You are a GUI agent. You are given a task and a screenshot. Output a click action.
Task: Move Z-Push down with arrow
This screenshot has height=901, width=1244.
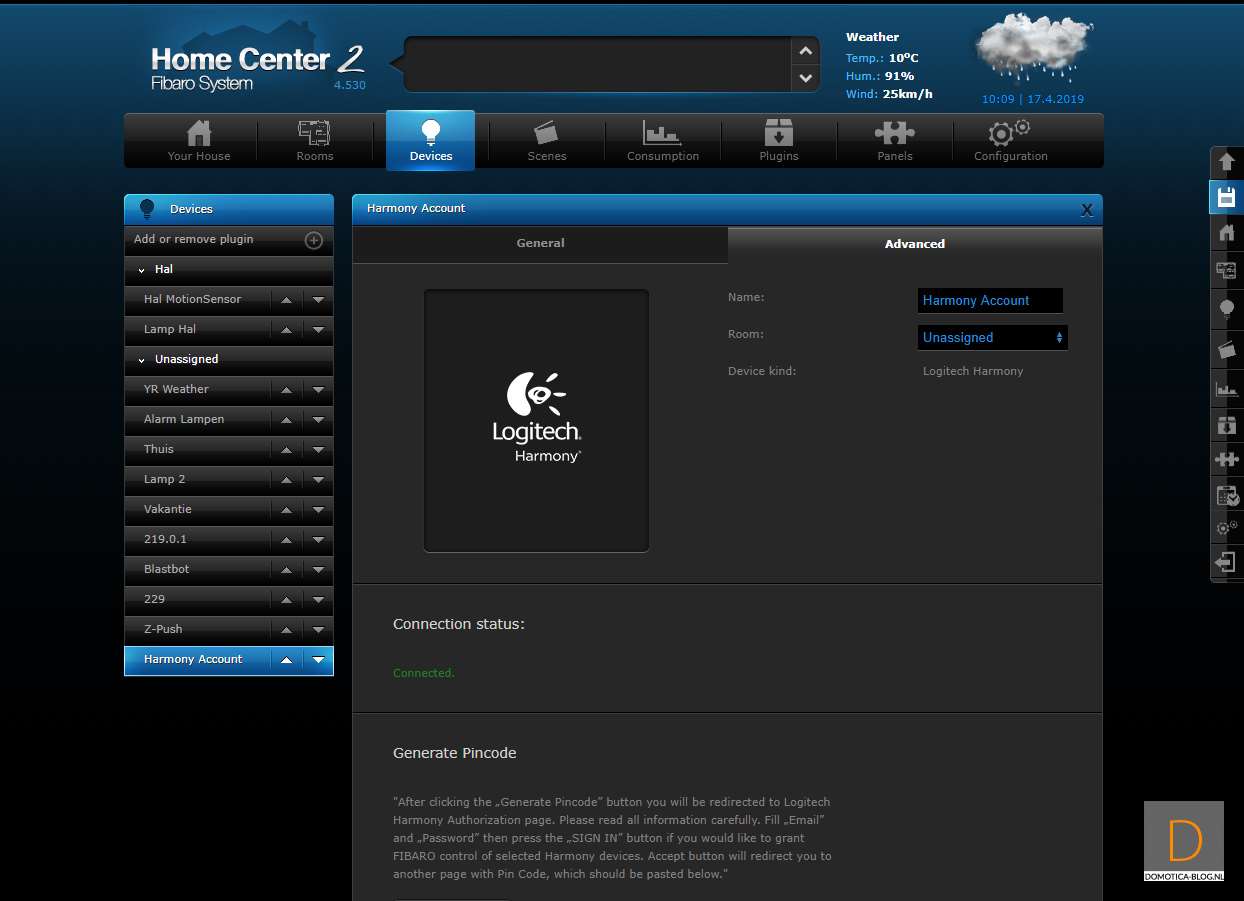[318, 630]
